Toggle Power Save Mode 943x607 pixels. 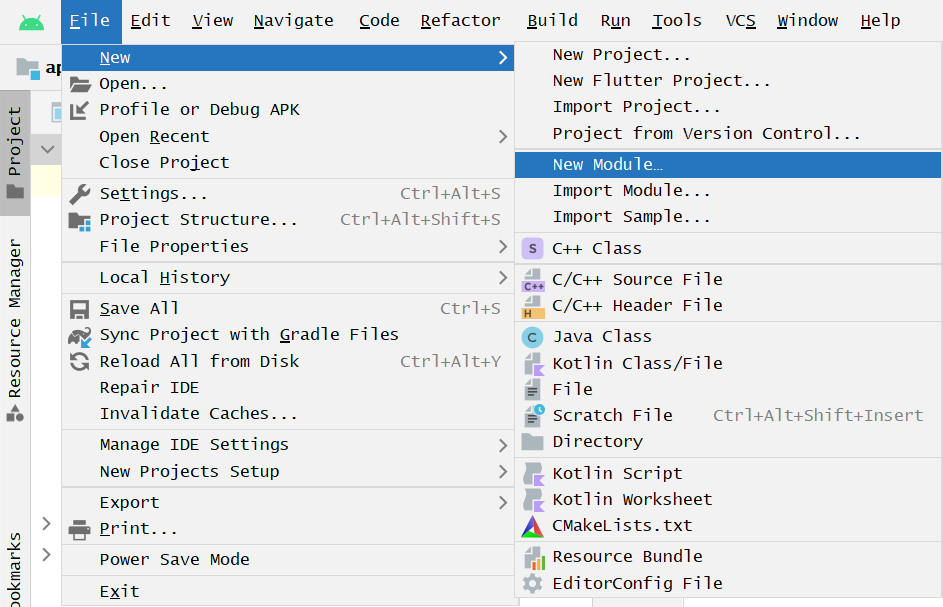(x=174, y=560)
